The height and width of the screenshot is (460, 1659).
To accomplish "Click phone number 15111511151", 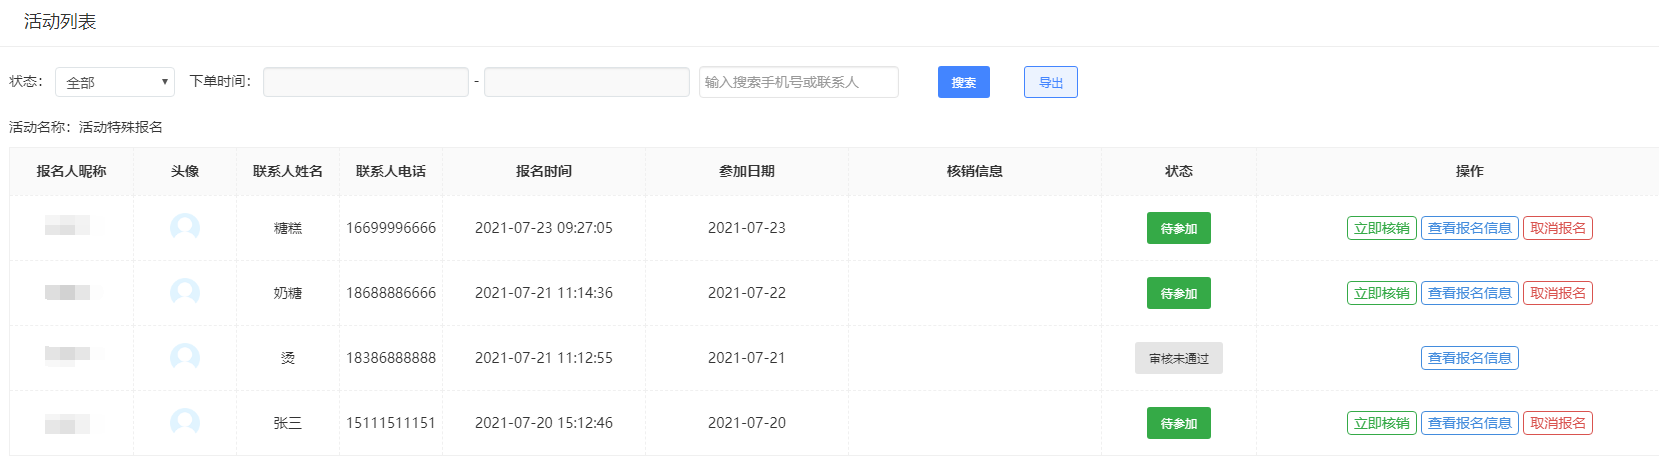I will 391,423.
